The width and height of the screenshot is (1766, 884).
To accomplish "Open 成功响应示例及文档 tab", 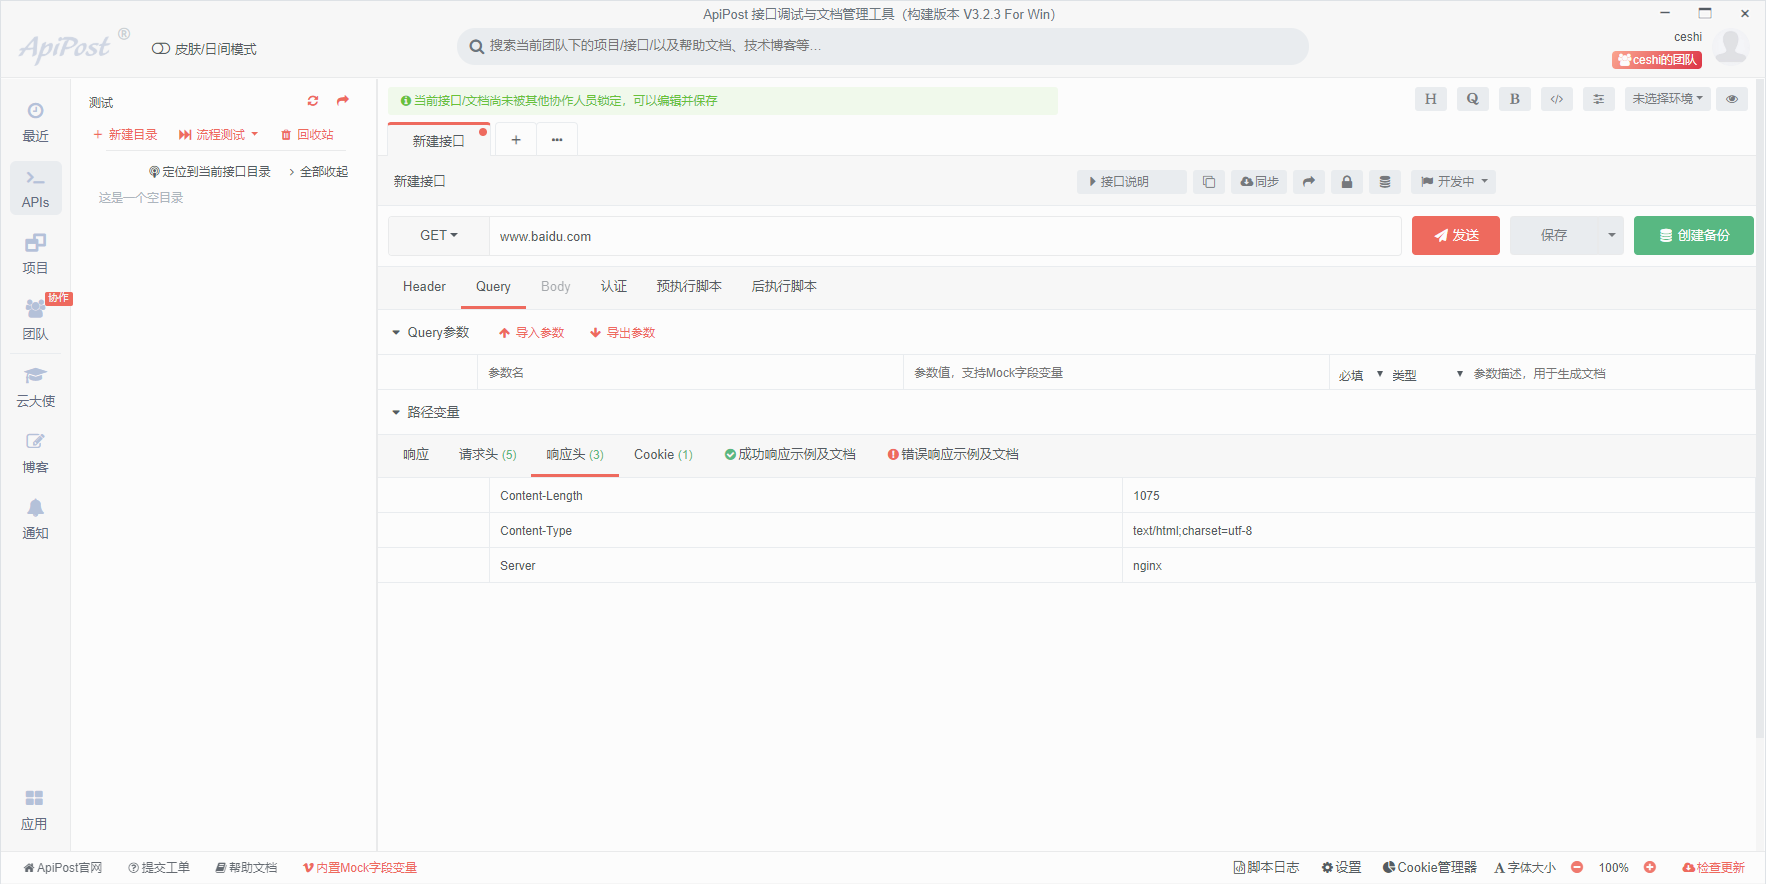I will point(790,455).
